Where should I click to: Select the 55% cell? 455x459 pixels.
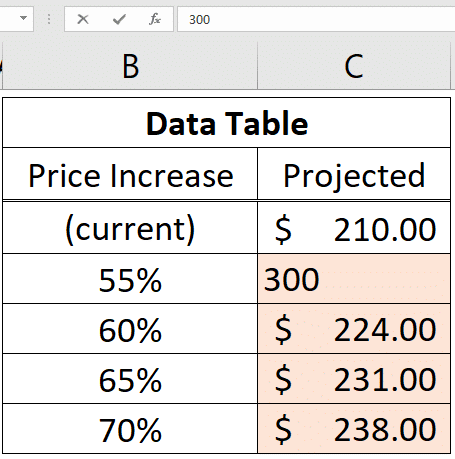tap(130, 279)
